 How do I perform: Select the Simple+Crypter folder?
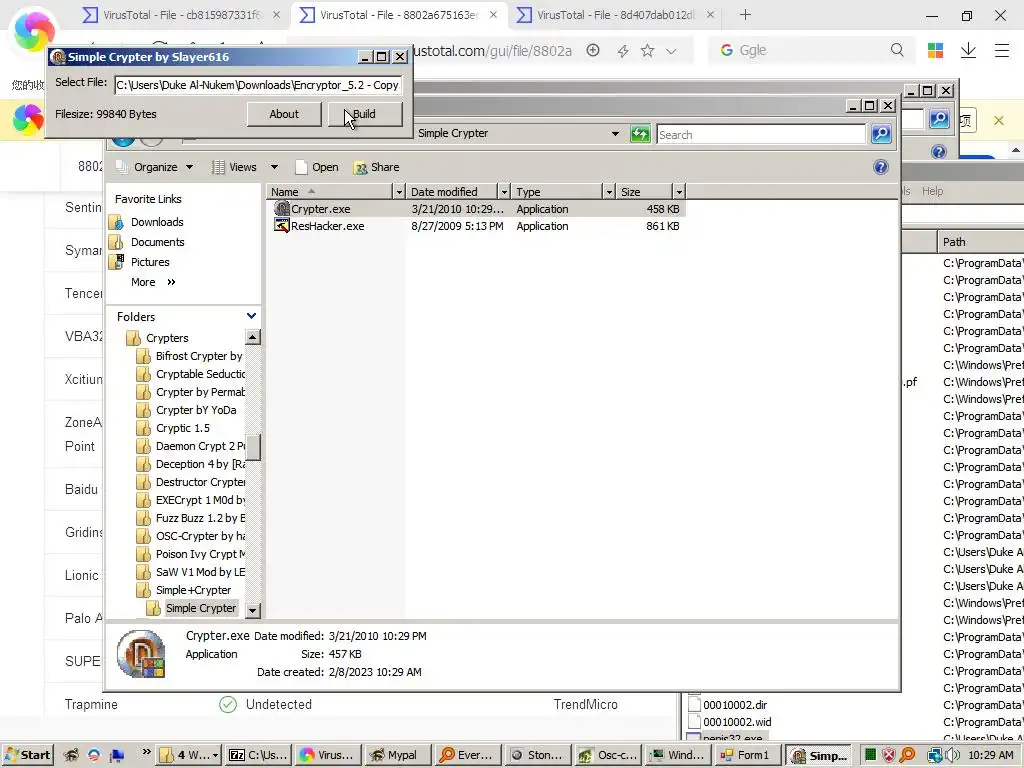click(x=184, y=590)
